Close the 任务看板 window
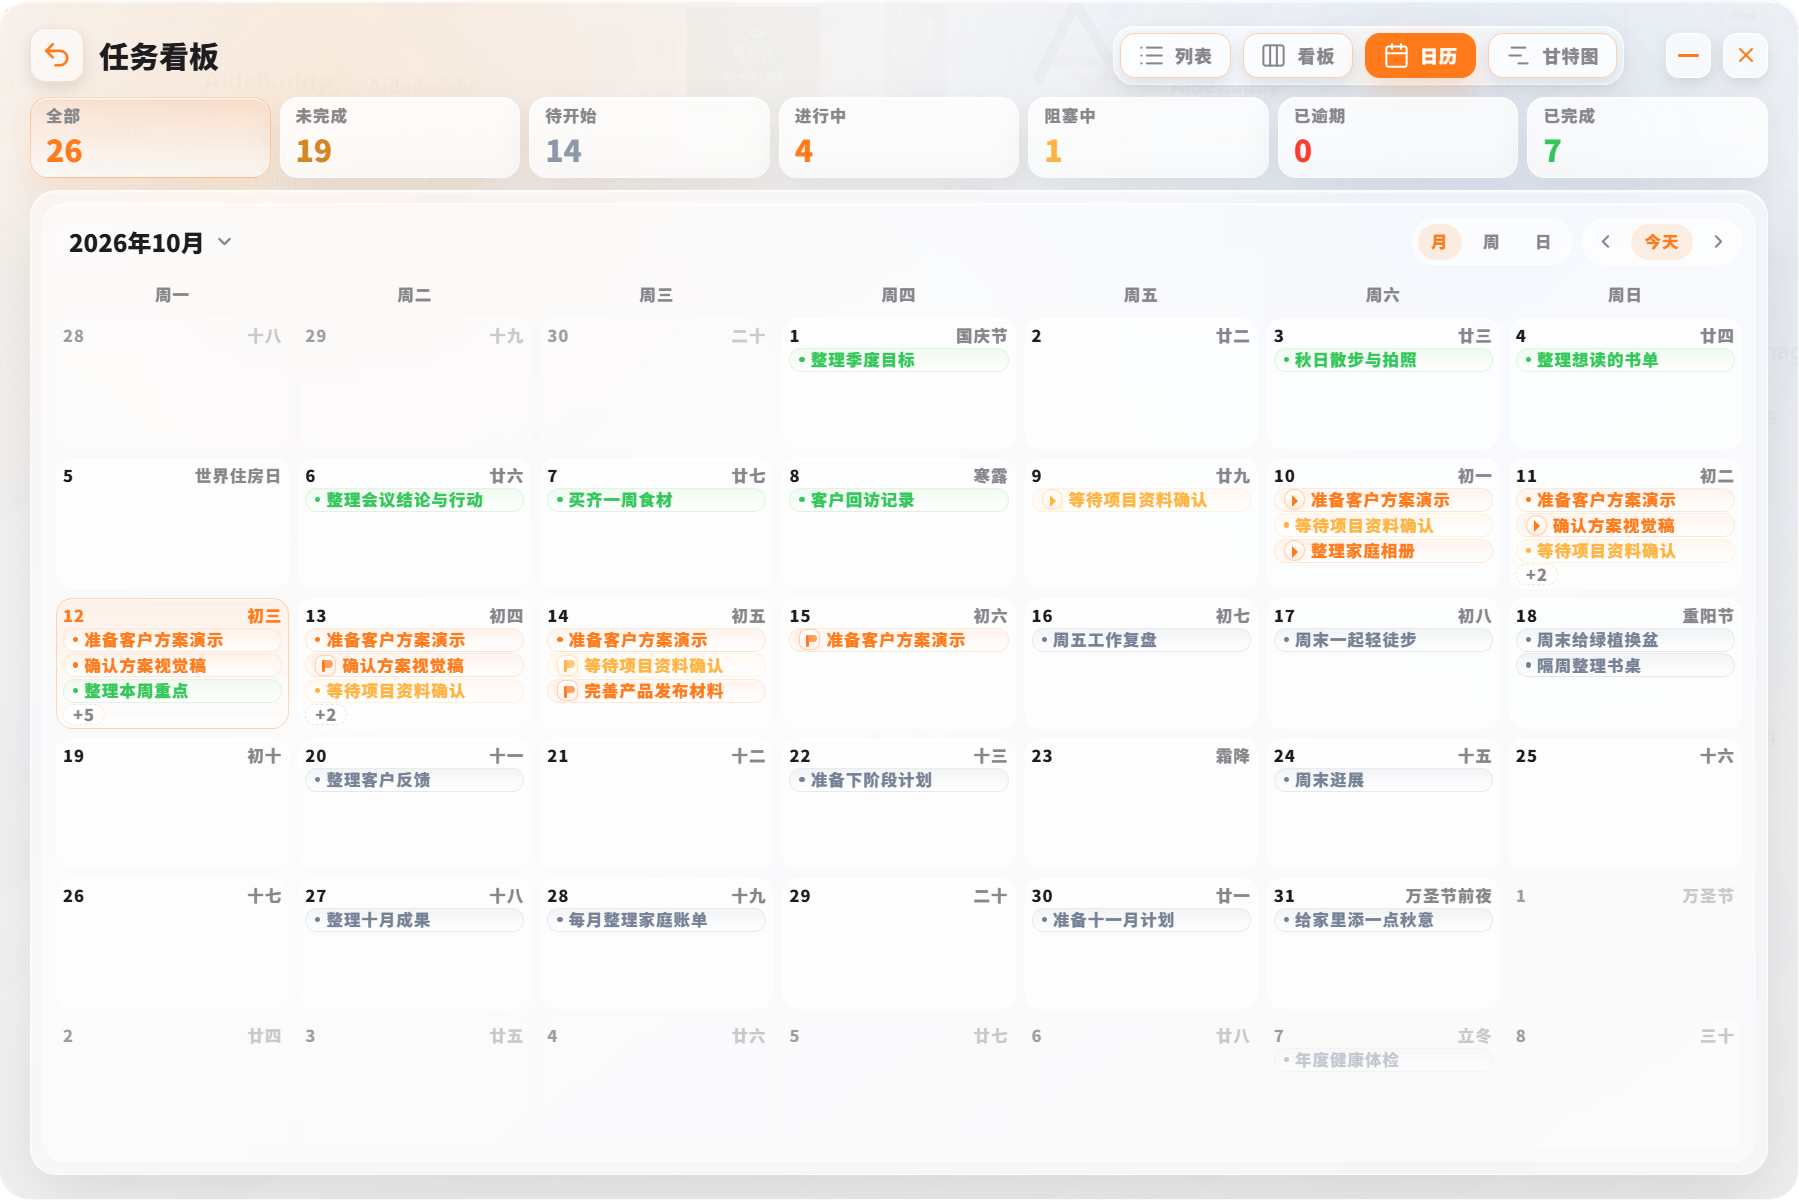Image resolution: width=1799 pixels, height=1200 pixels. click(1746, 56)
